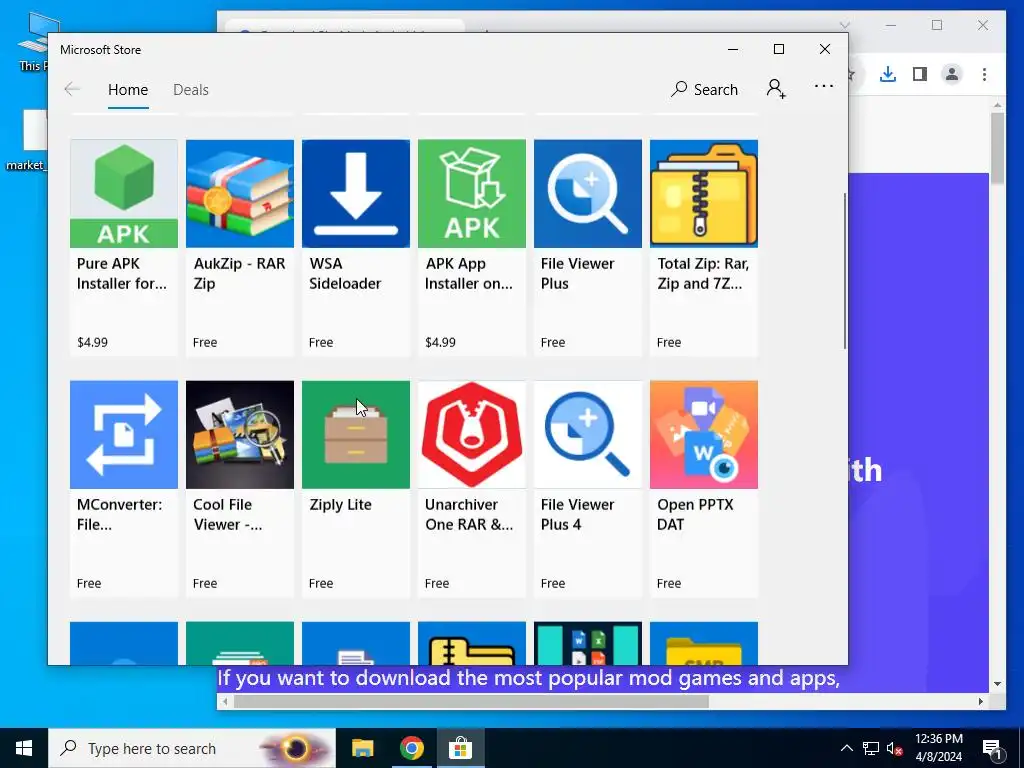1024x768 pixels.
Task: Open APK App Installer app icon
Action: coord(472,193)
